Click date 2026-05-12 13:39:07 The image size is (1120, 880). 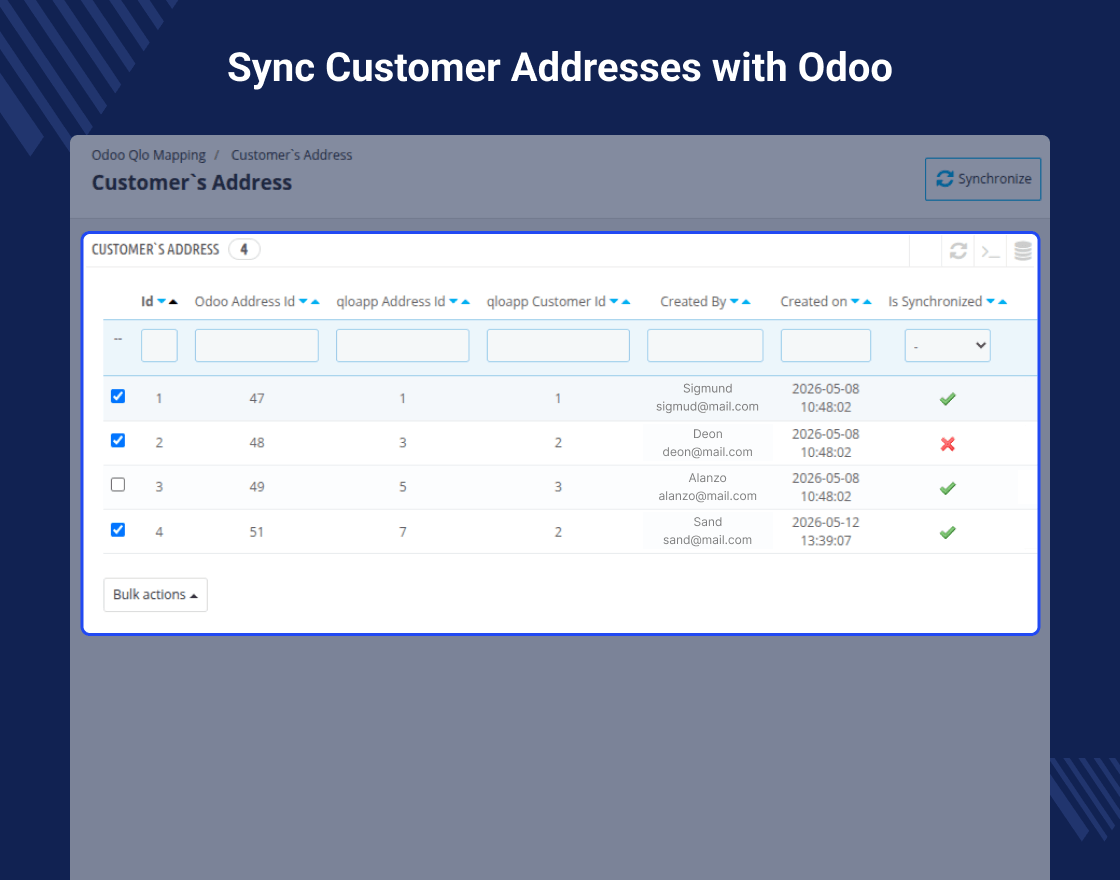[x=826, y=531]
